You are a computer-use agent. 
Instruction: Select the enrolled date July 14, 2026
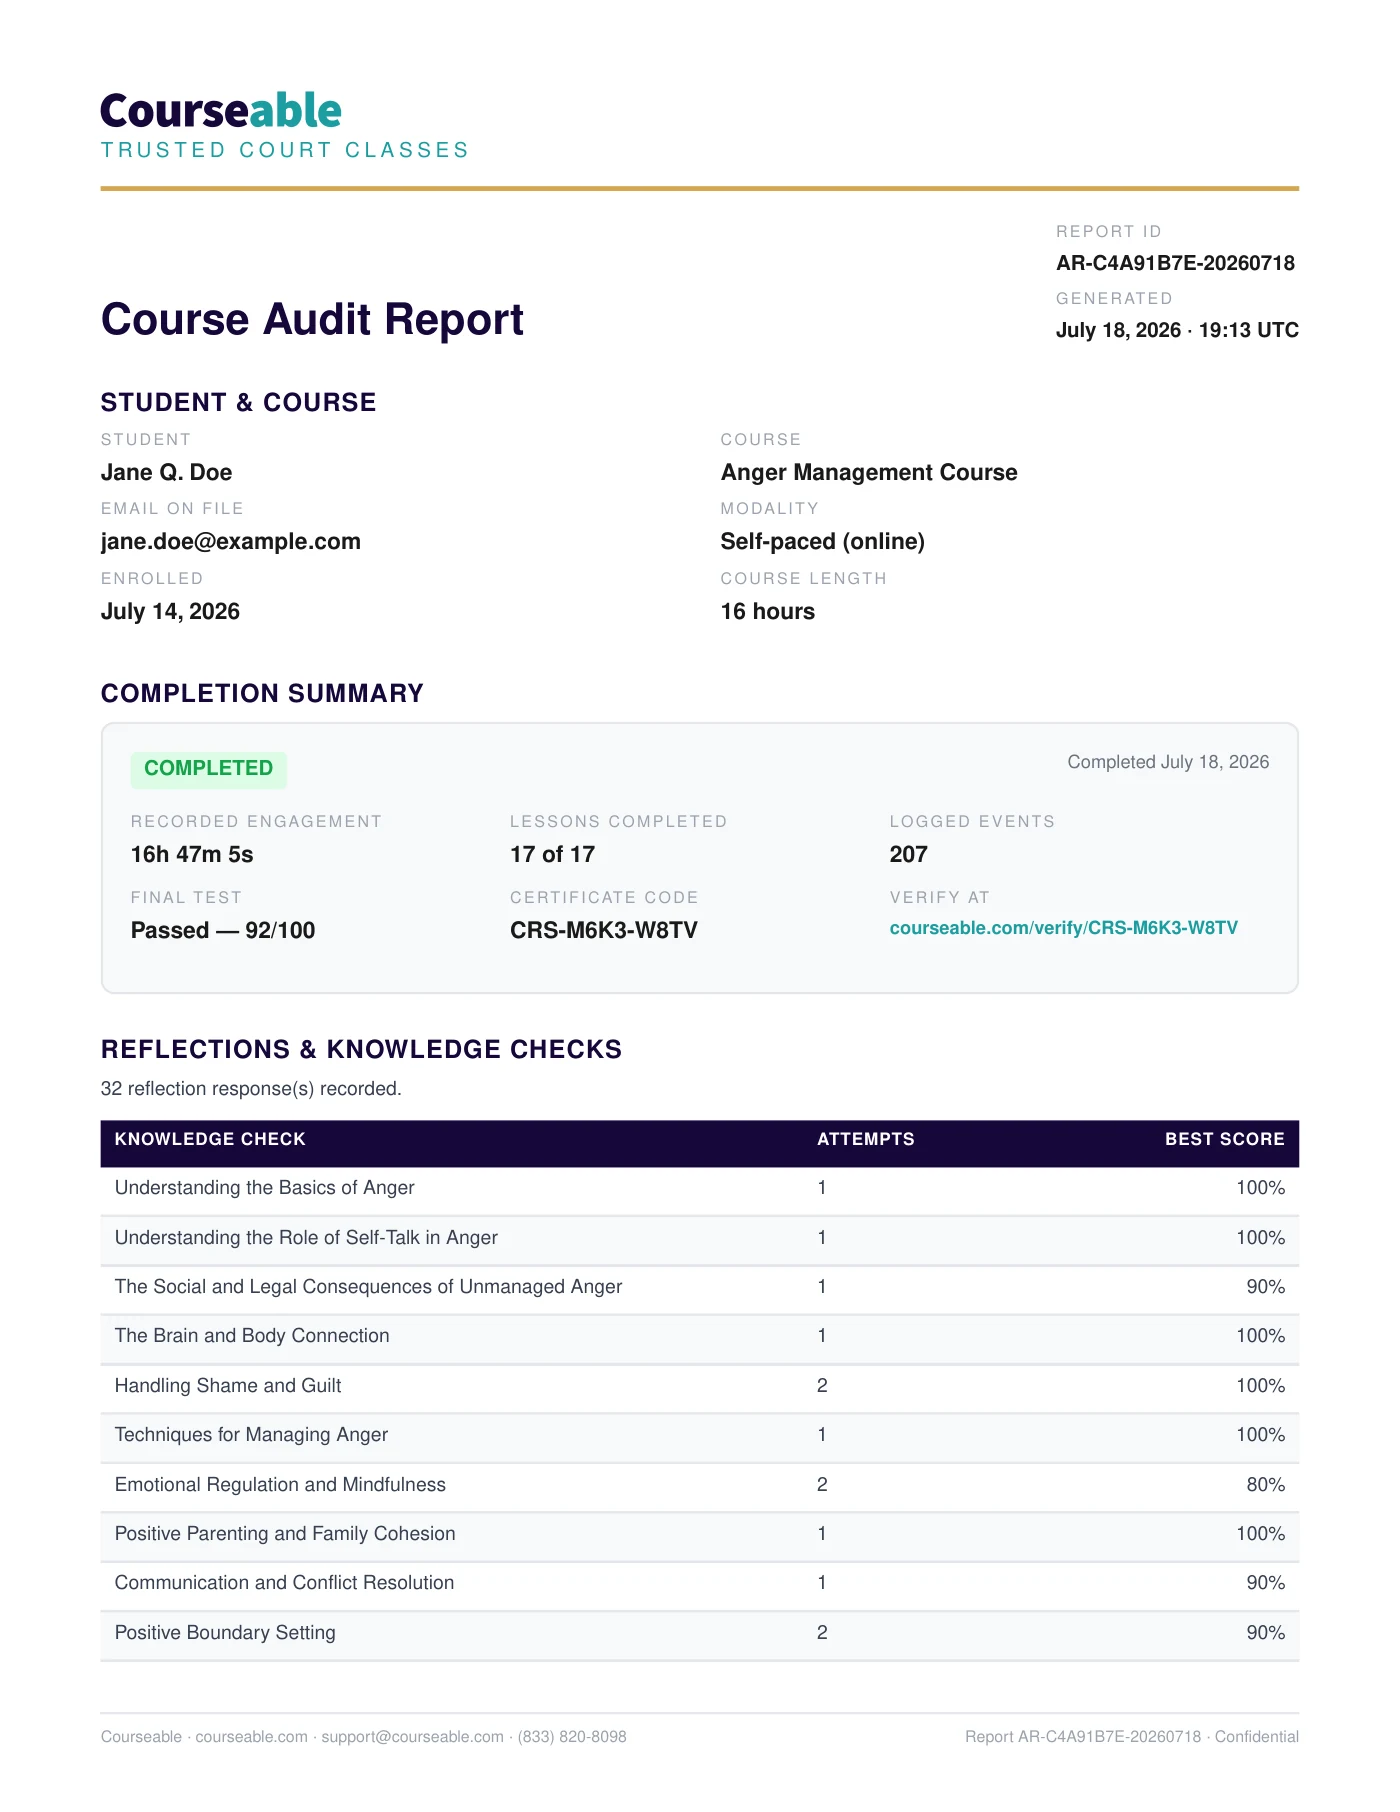[x=170, y=611]
